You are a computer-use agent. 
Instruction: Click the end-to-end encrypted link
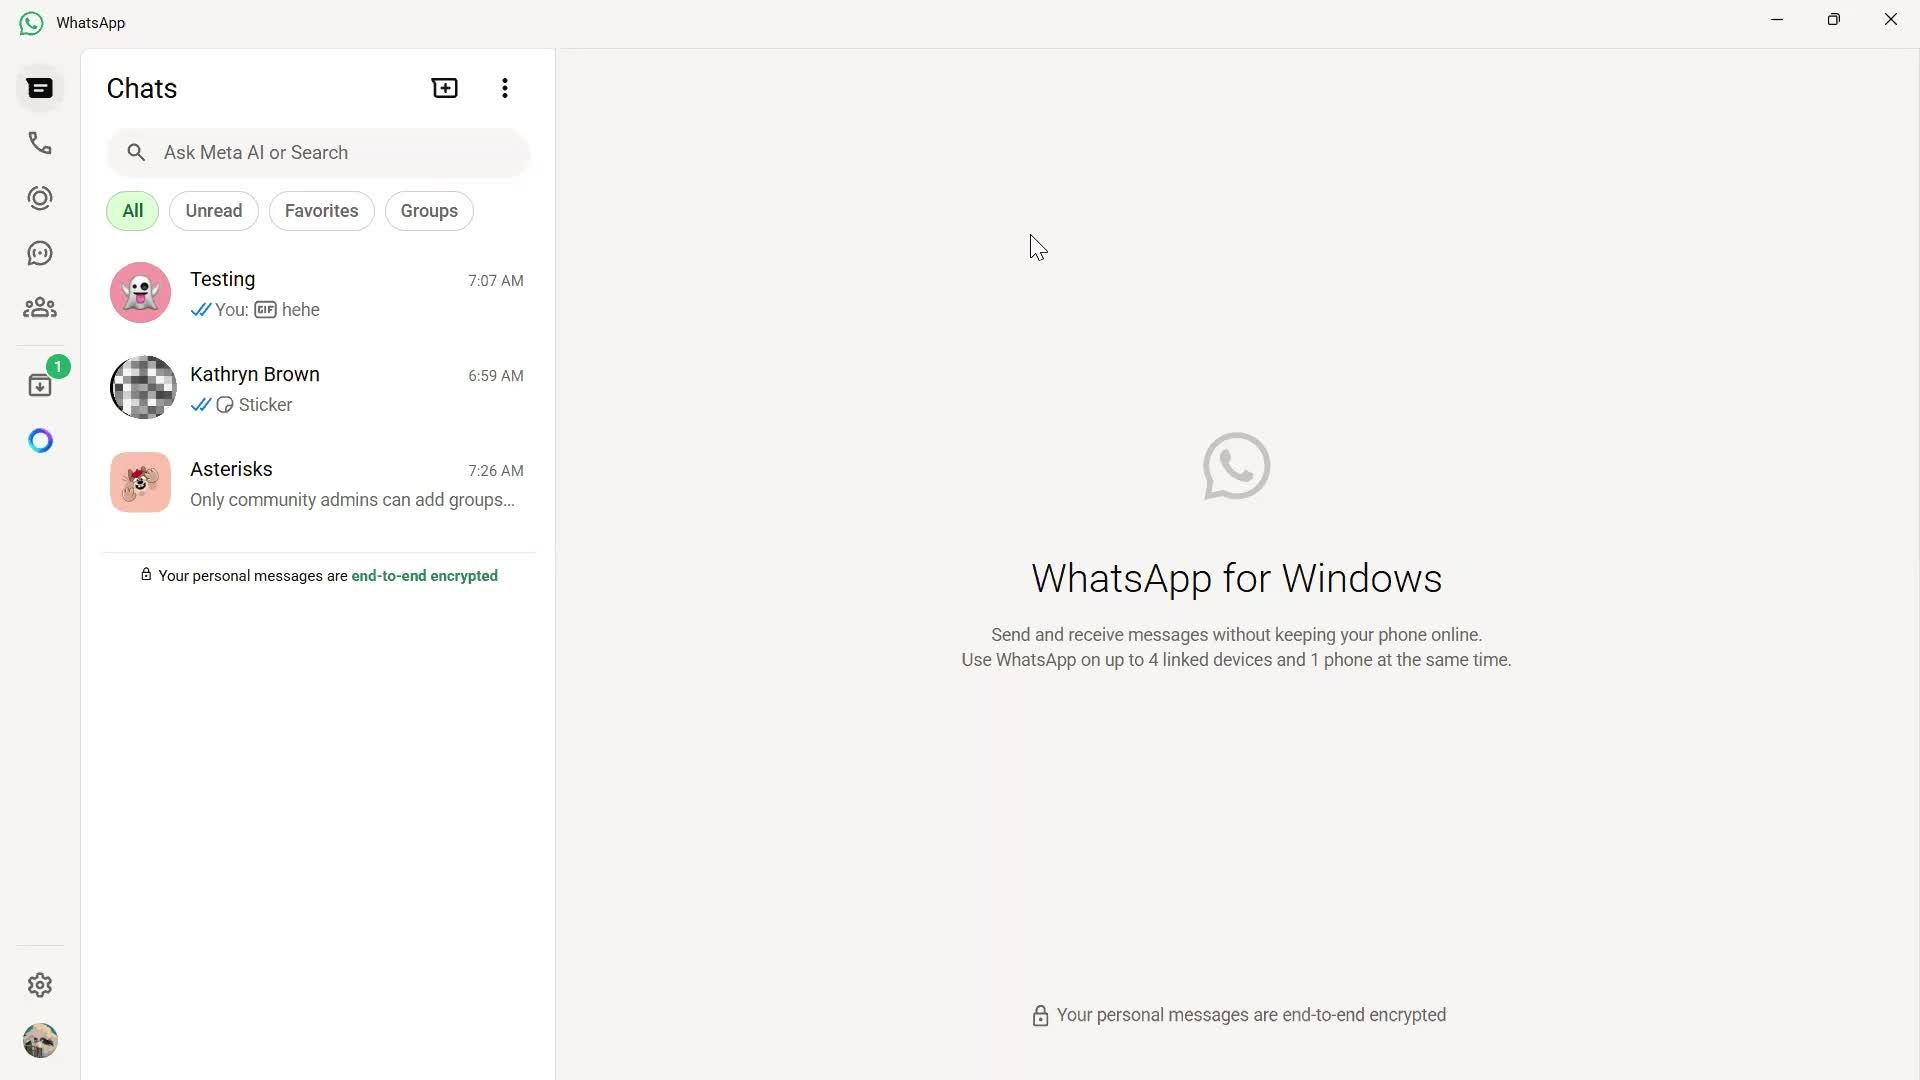click(x=424, y=576)
